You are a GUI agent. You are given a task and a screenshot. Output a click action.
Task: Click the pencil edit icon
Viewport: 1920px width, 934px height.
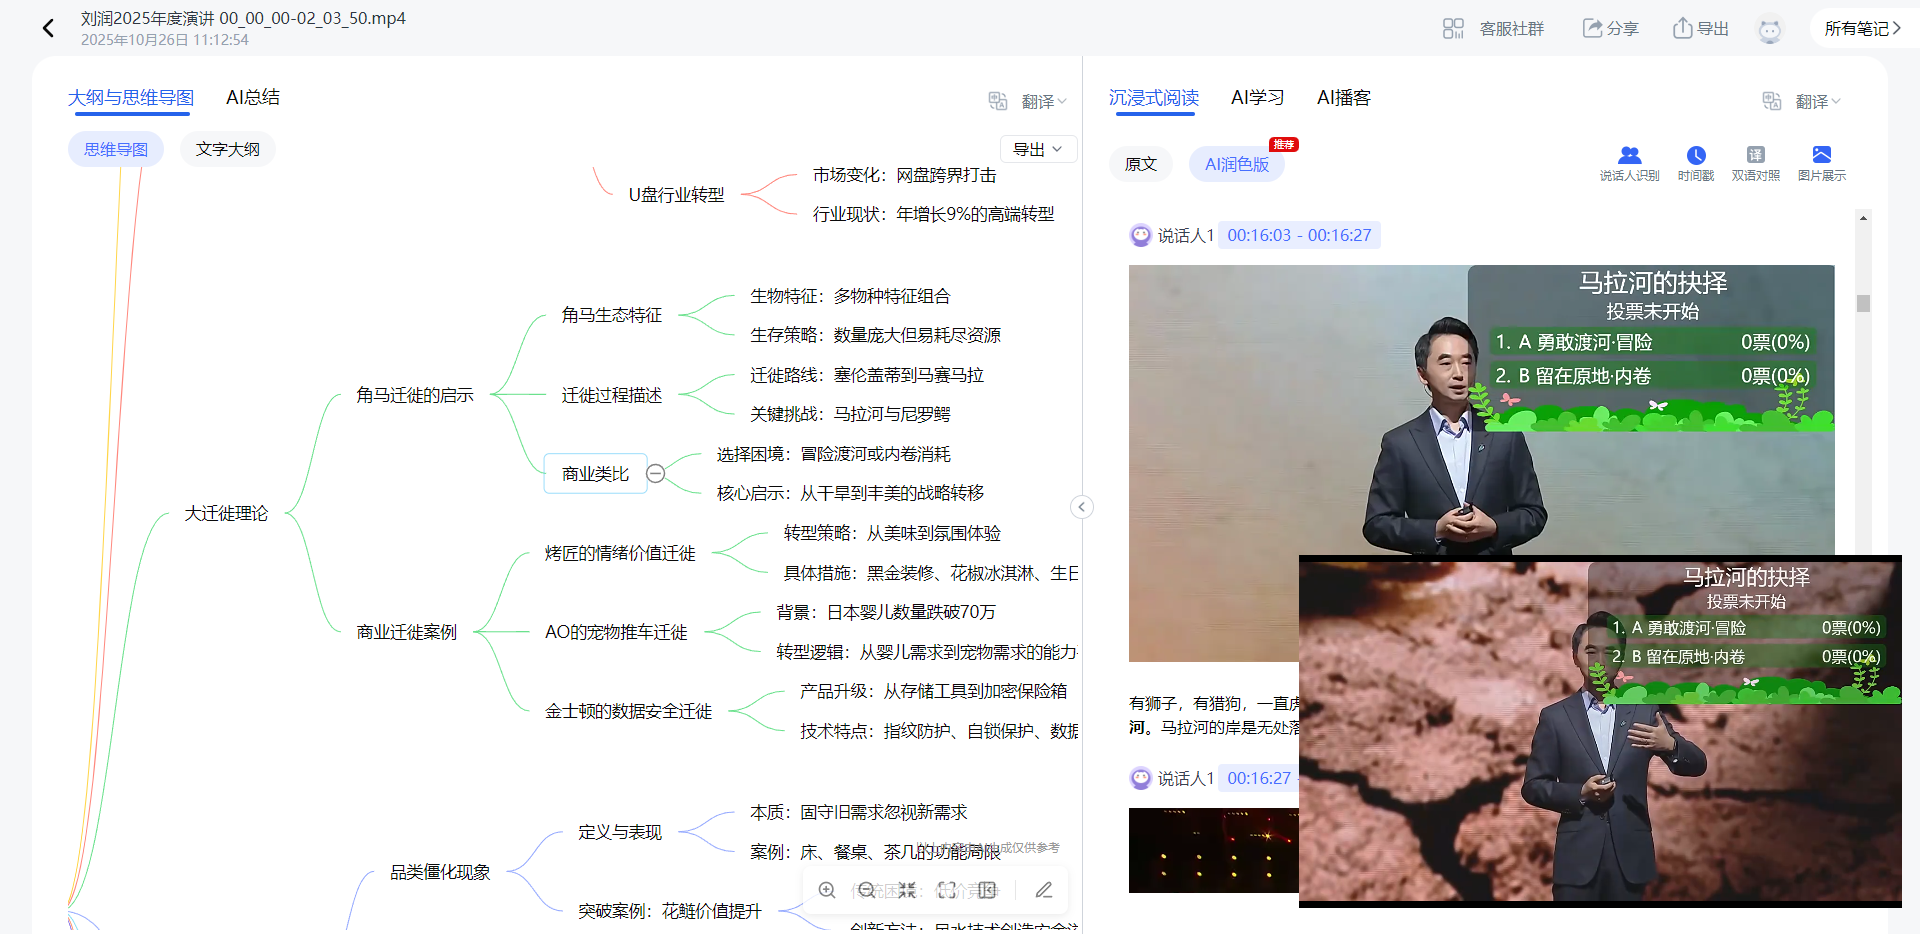point(1044,890)
